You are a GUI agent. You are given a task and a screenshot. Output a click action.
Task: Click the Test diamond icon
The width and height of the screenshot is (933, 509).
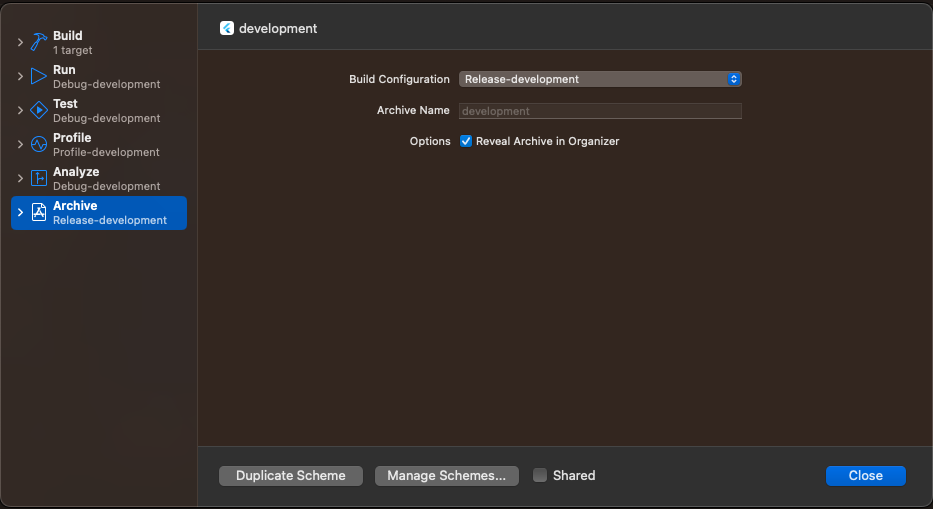tap(39, 110)
